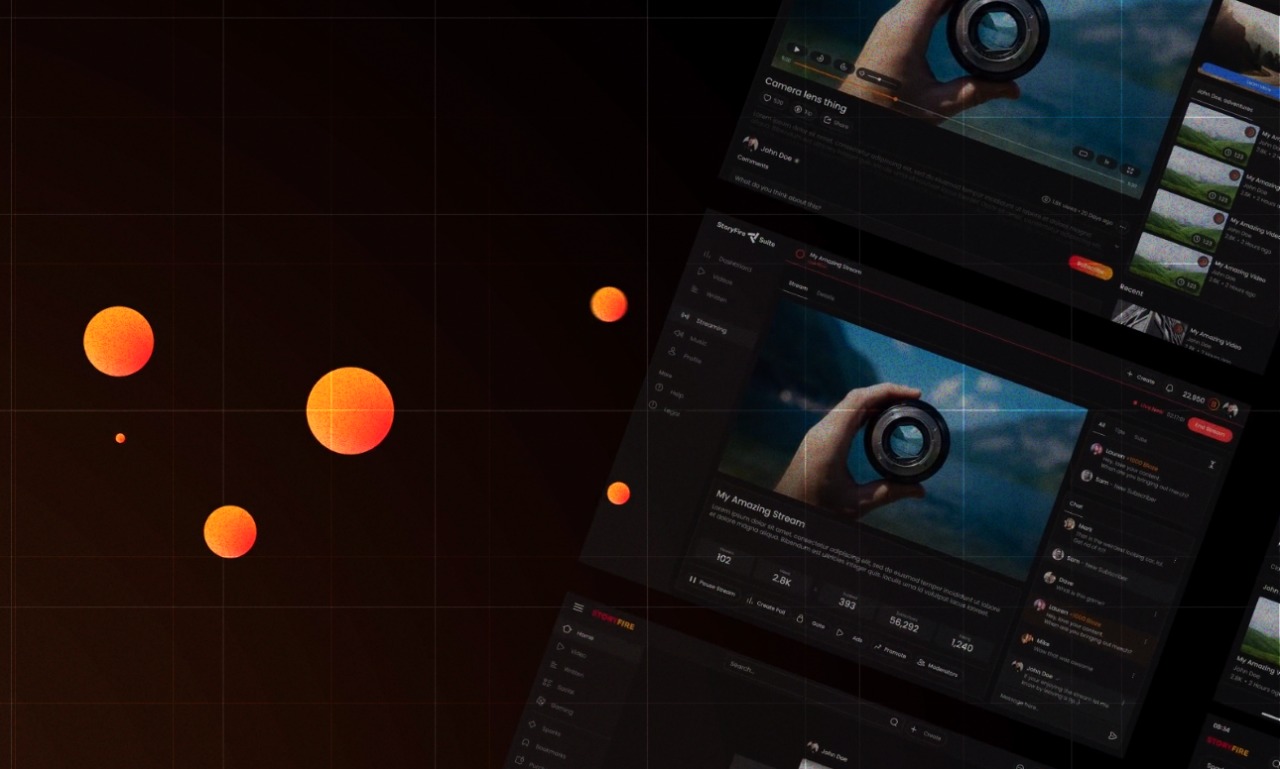Click the Promote button

pos(890,651)
